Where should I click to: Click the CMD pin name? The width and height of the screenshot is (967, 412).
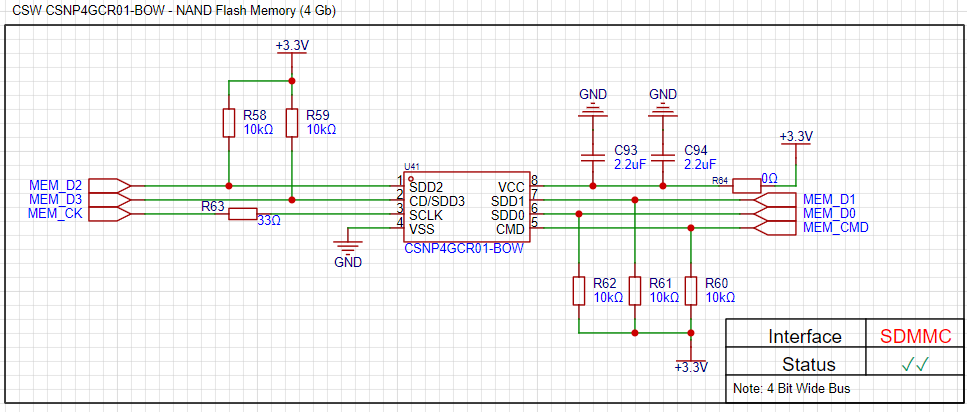[511, 229]
